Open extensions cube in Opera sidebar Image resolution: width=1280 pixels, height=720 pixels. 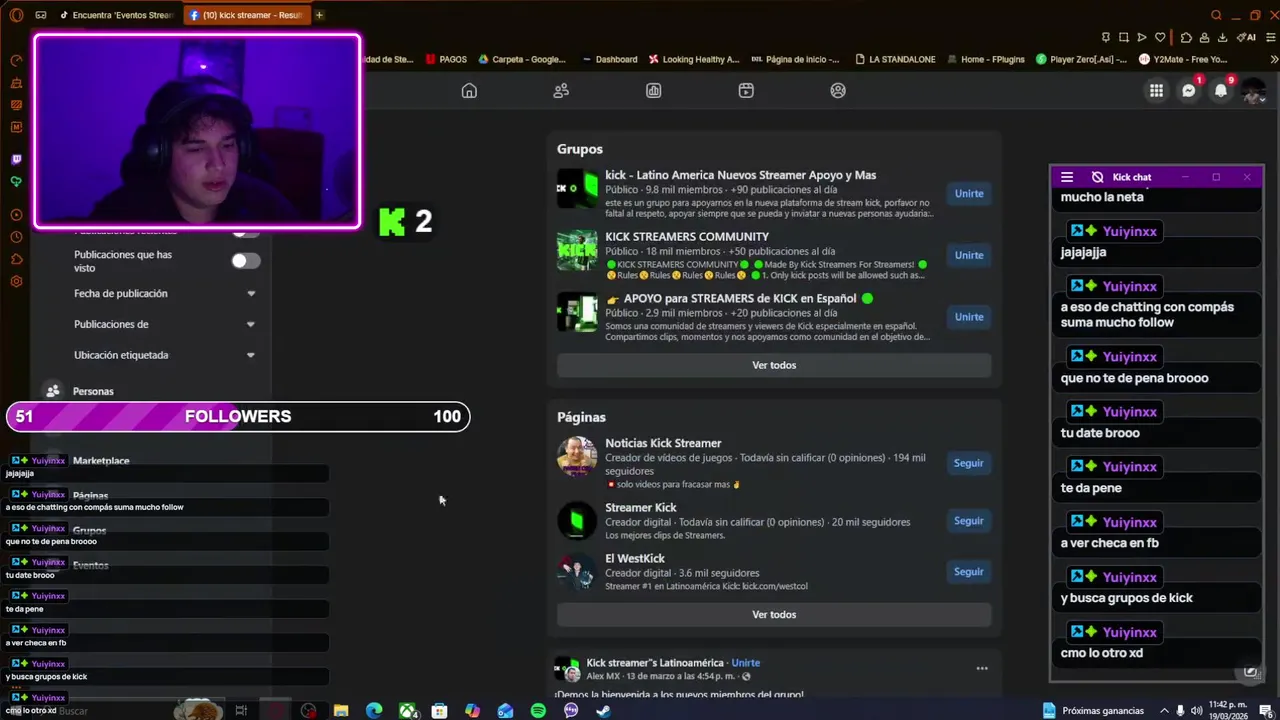[x=16, y=259]
